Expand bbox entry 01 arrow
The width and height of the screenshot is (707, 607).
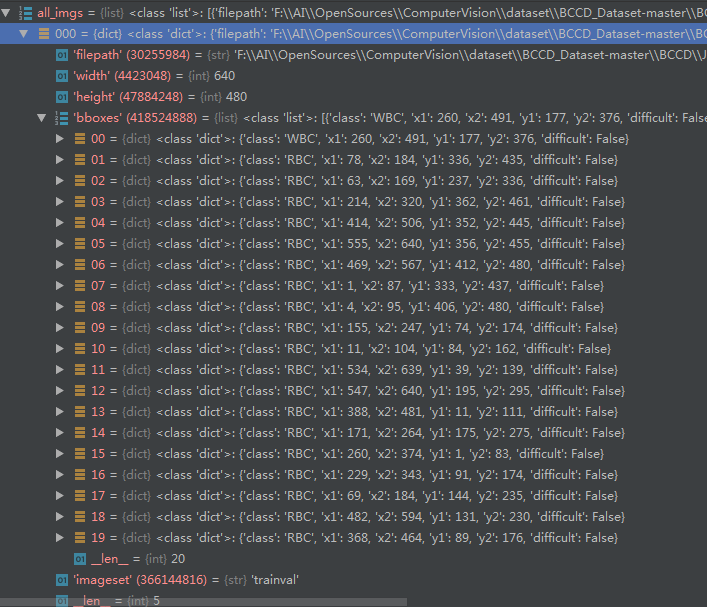click(x=60, y=160)
